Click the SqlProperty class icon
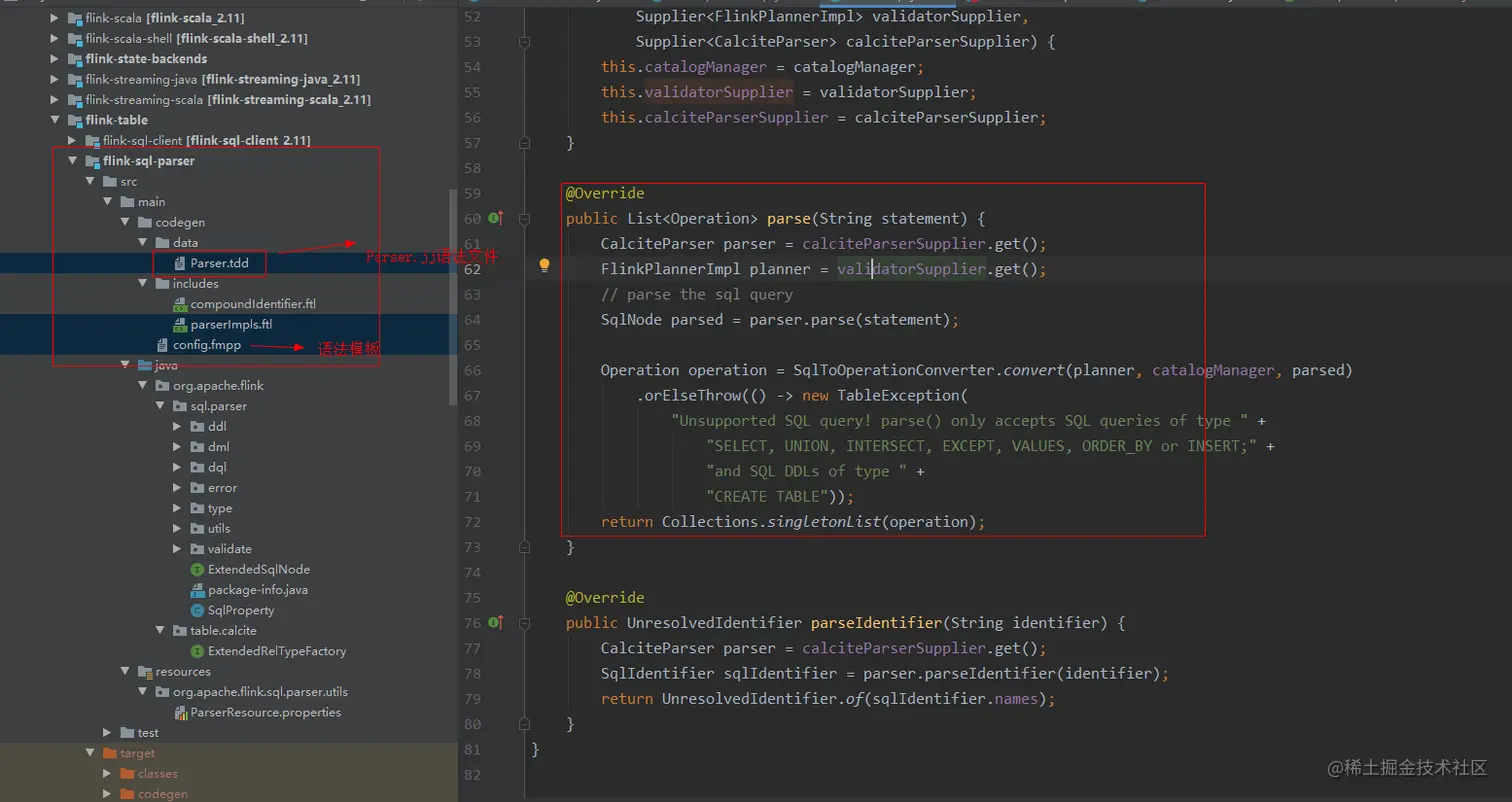This screenshot has height=802, width=1512. (197, 610)
